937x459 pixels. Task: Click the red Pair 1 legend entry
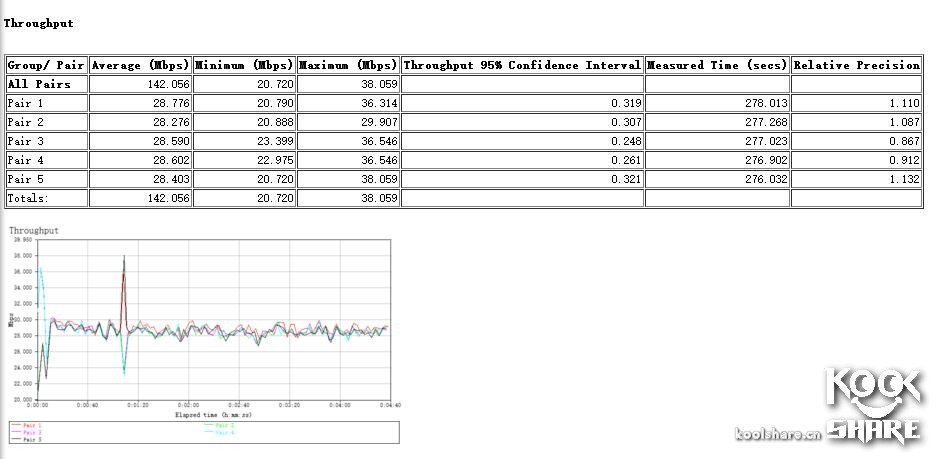tap(26, 426)
